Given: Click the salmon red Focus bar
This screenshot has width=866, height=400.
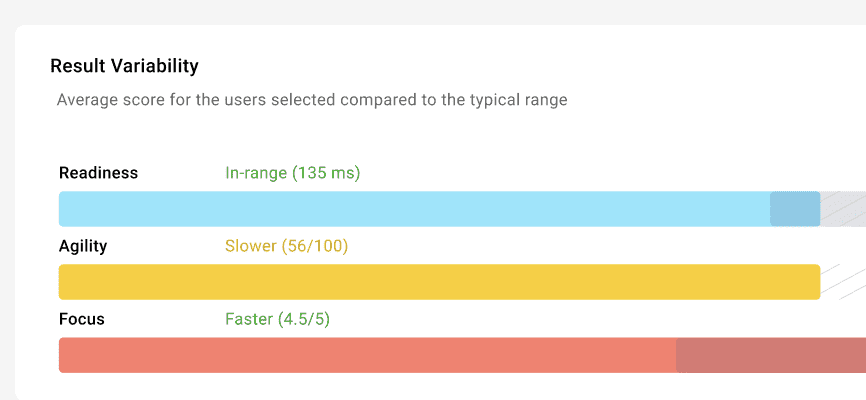Looking at the screenshot, I should click(367, 355).
